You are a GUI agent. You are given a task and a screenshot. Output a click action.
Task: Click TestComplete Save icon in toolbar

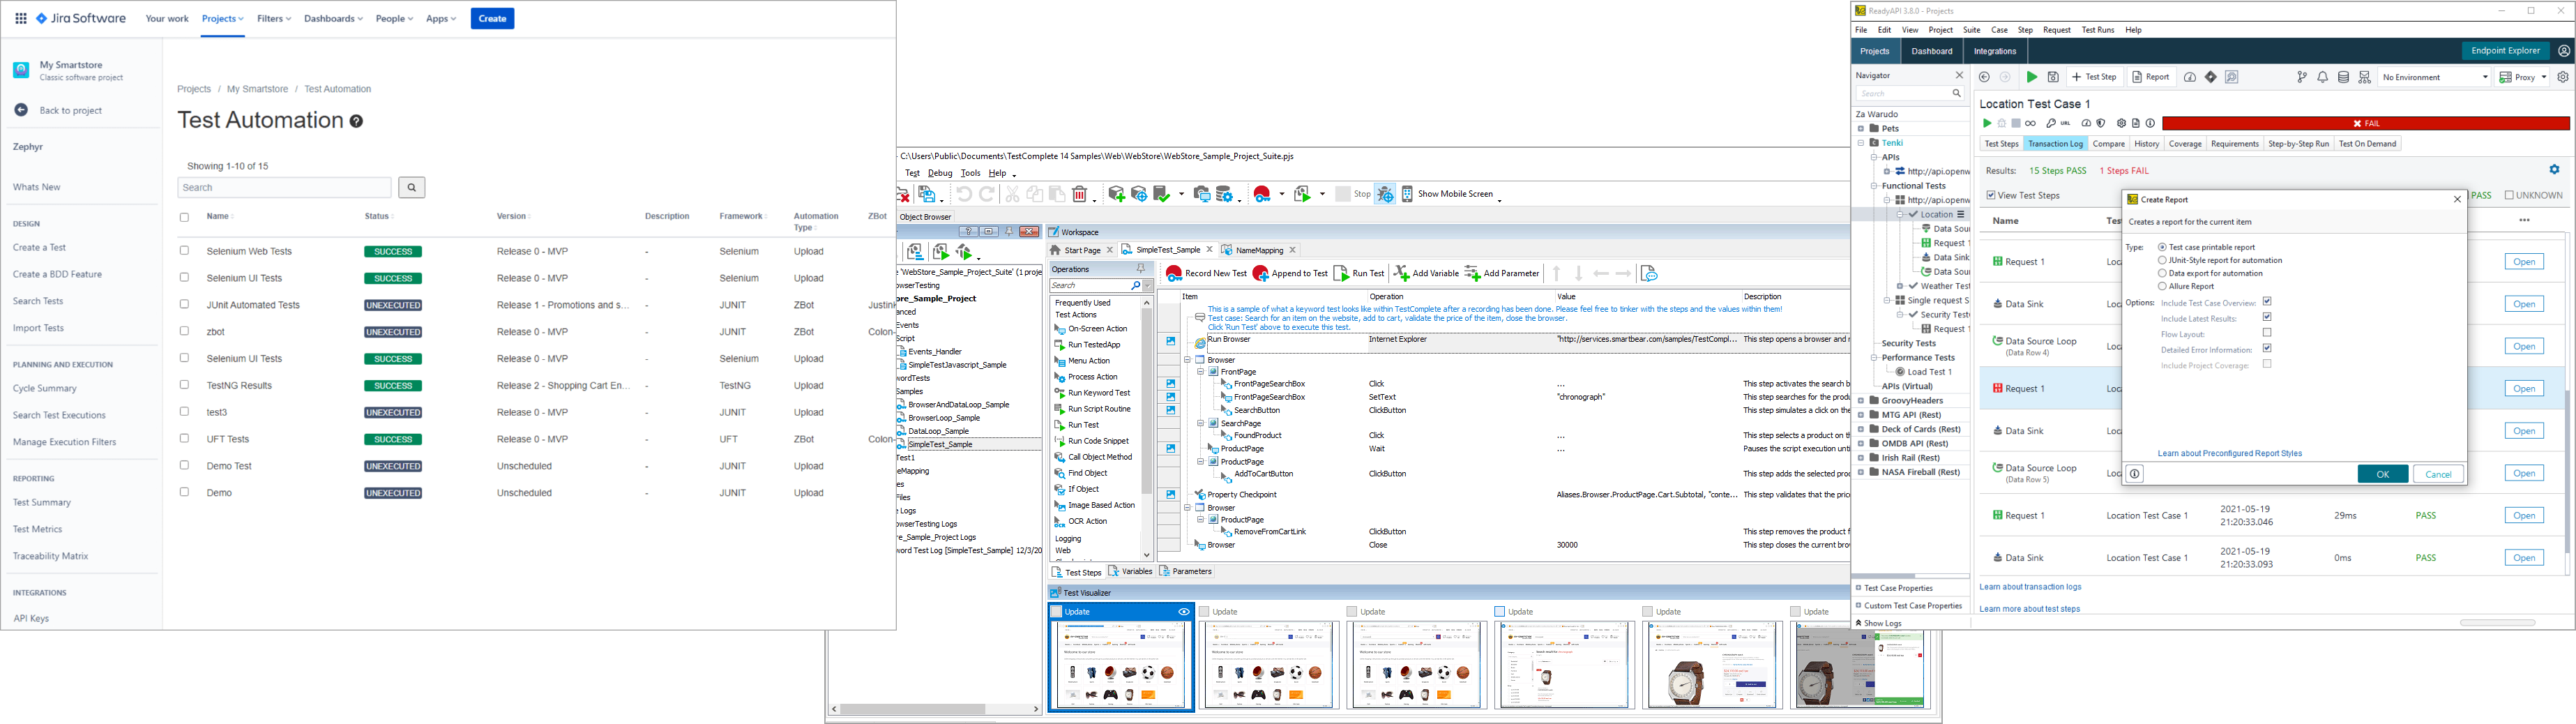click(x=926, y=194)
